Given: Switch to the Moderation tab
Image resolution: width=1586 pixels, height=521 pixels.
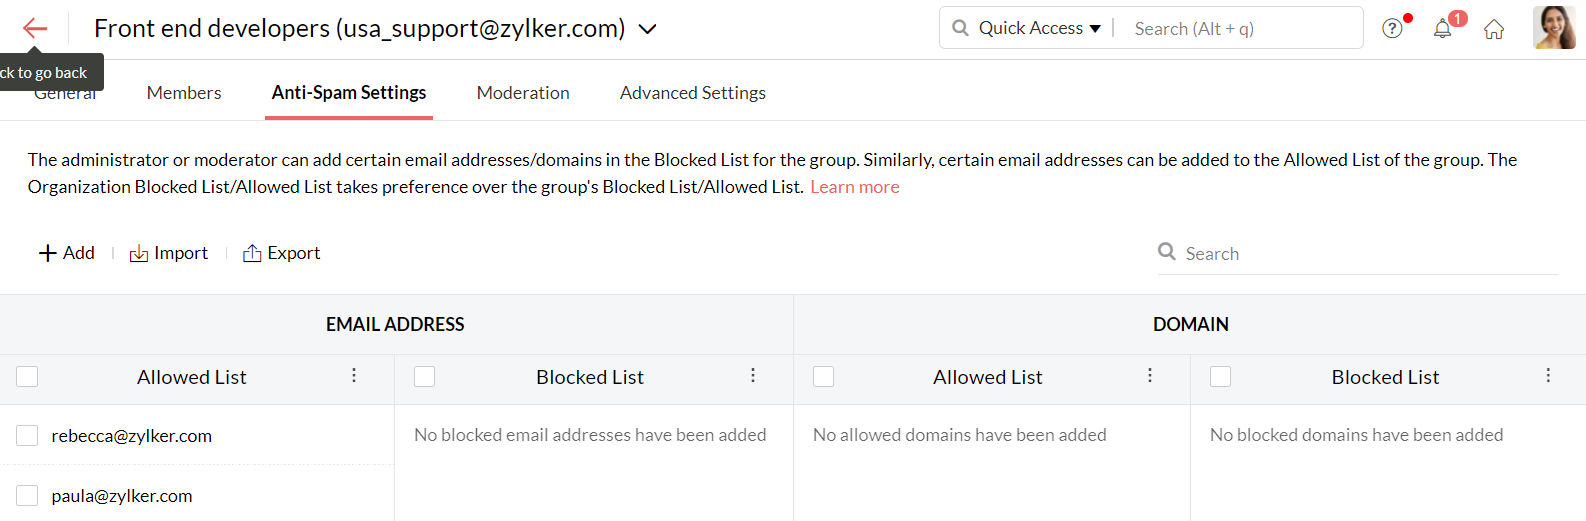Looking at the screenshot, I should (x=523, y=93).
